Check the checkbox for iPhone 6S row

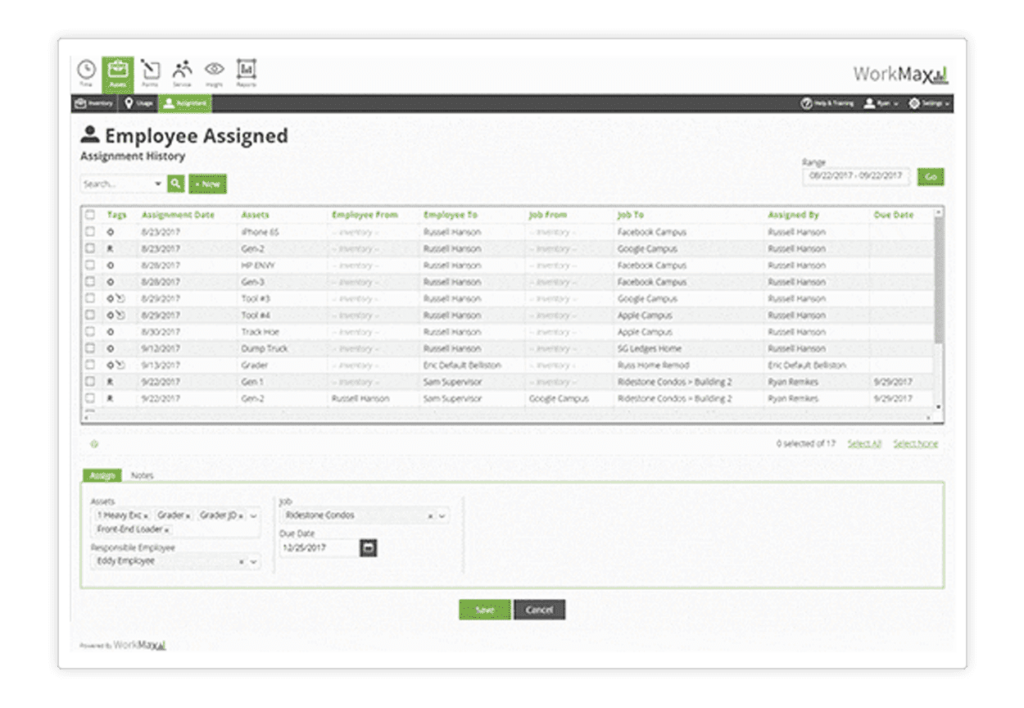90,231
